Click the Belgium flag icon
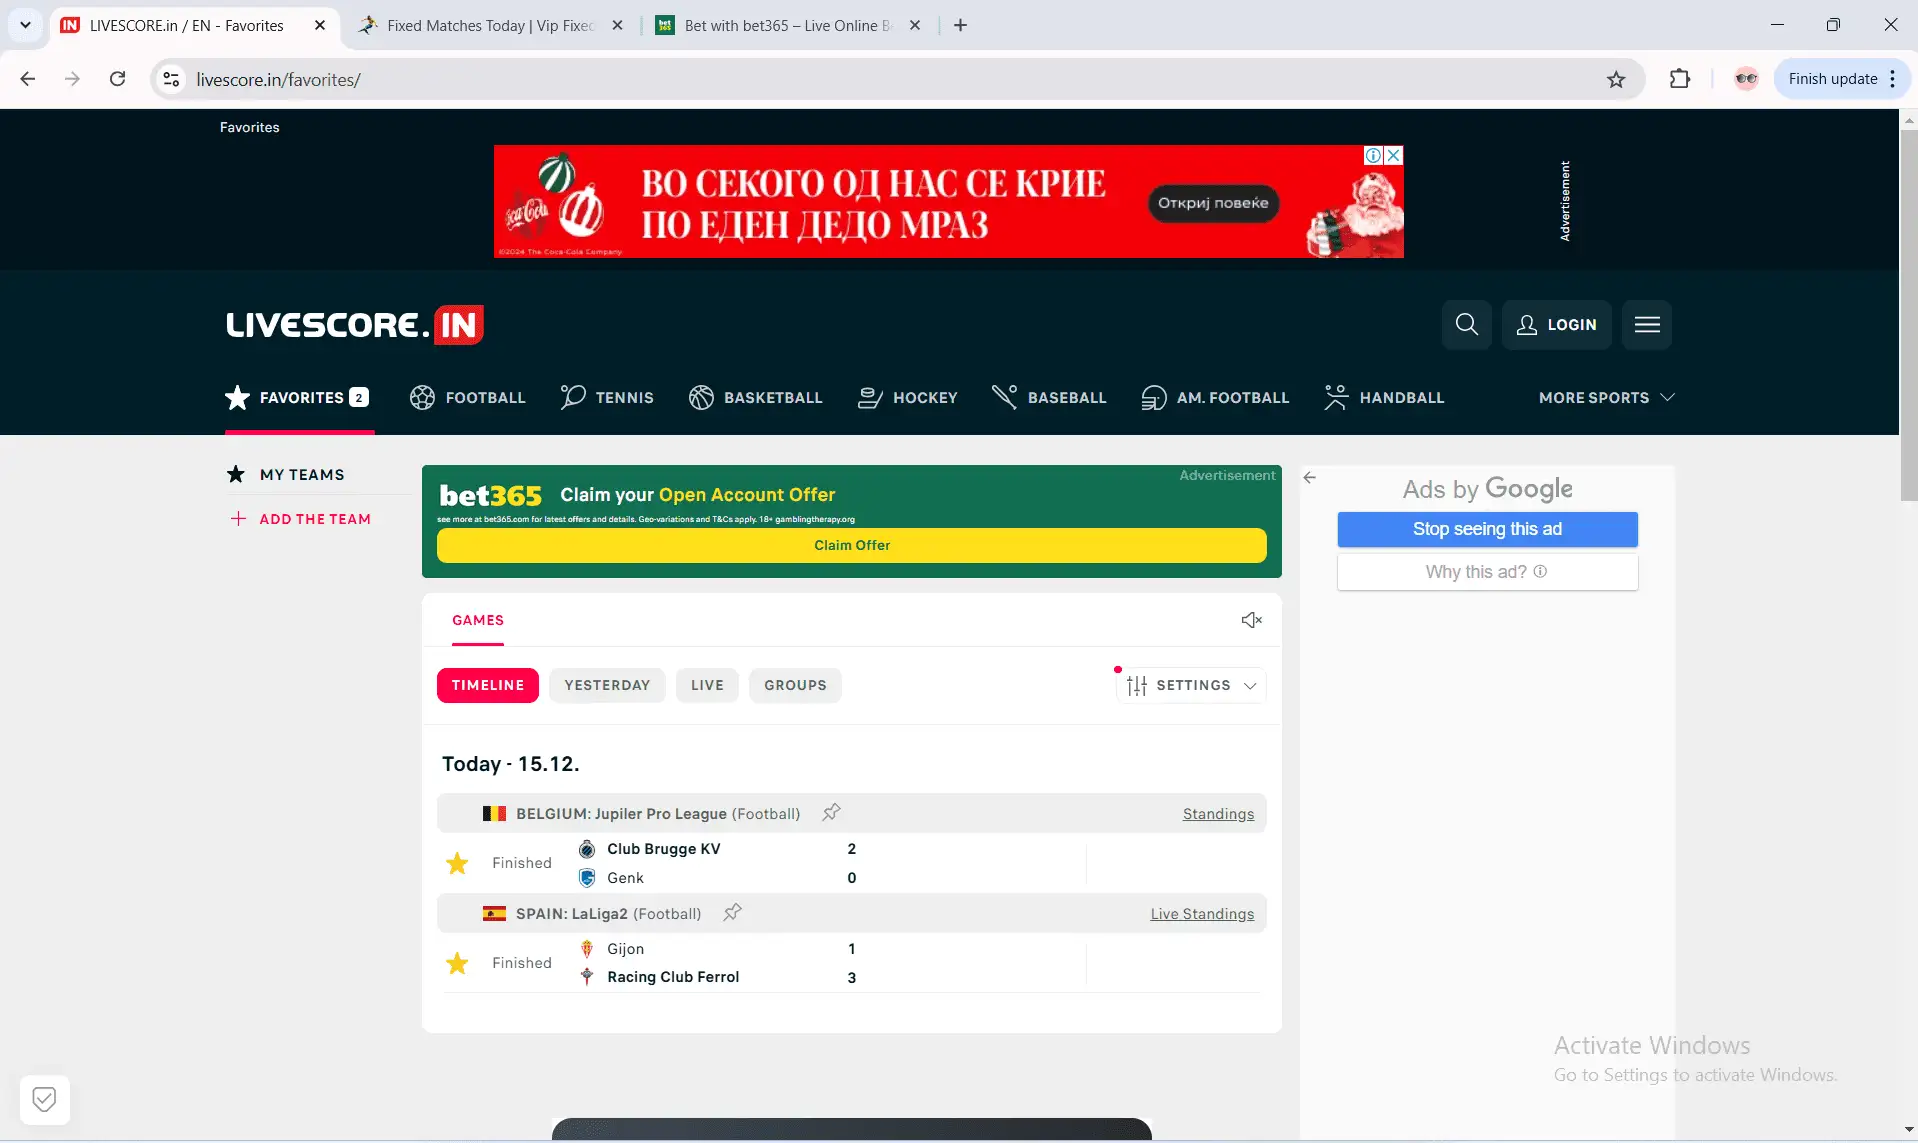 point(494,813)
